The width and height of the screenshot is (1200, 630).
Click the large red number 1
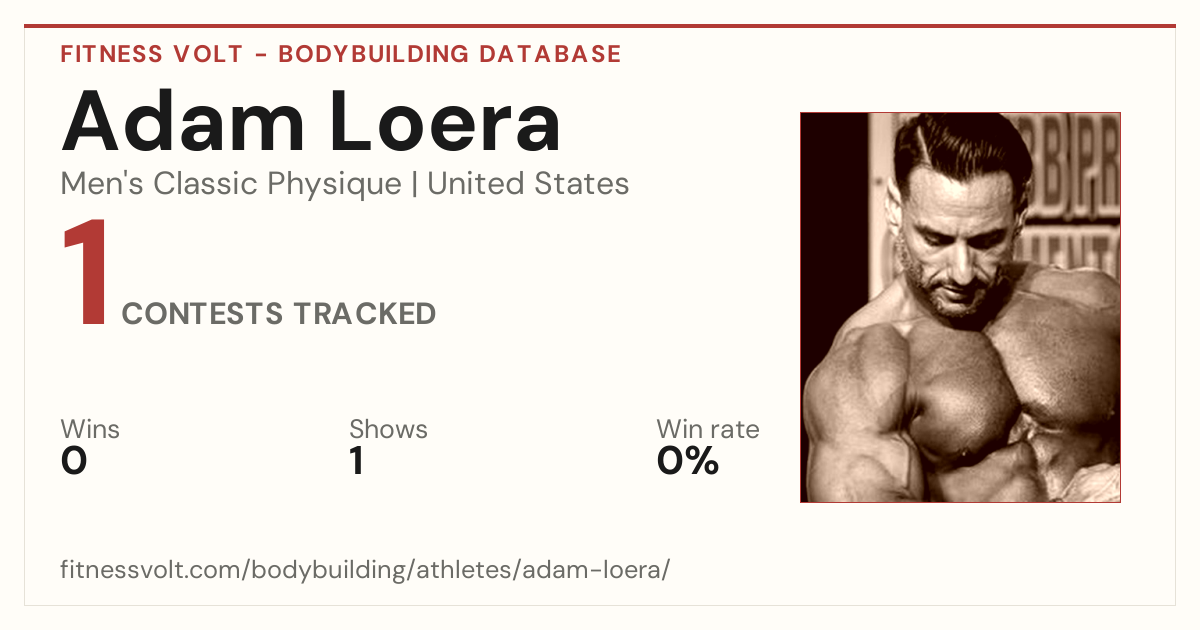[85, 274]
